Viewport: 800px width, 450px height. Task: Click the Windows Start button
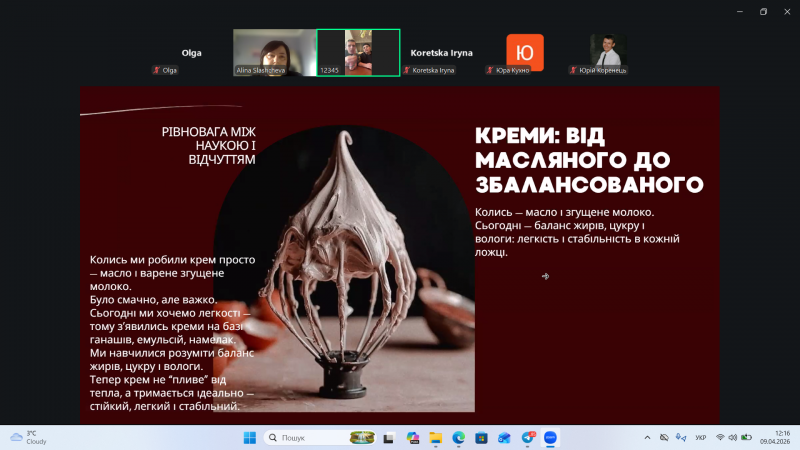point(249,438)
